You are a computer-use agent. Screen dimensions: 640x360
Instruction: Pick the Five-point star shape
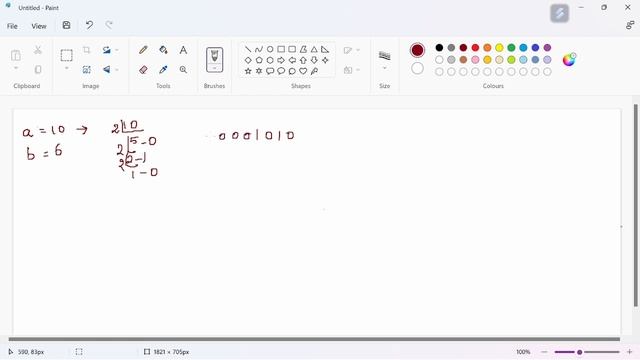(x=248, y=71)
